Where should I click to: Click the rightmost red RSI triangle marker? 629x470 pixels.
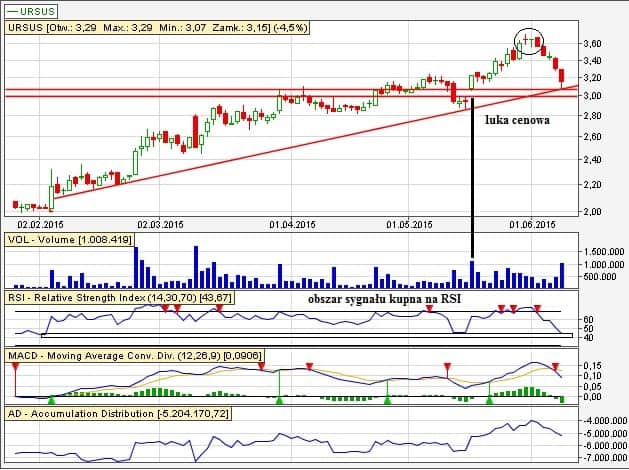(x=537, y=308)
